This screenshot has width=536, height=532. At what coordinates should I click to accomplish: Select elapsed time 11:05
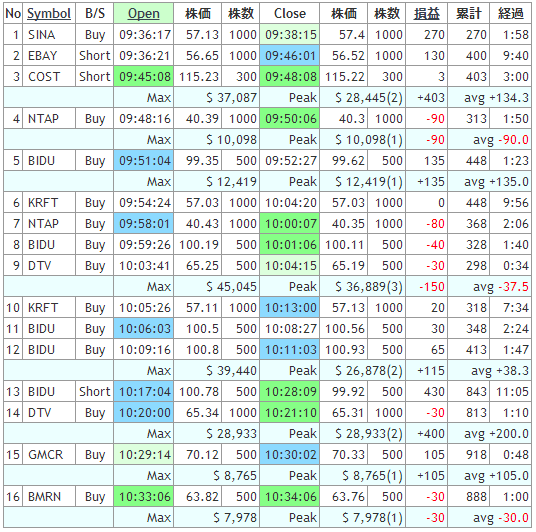(510, 391)
